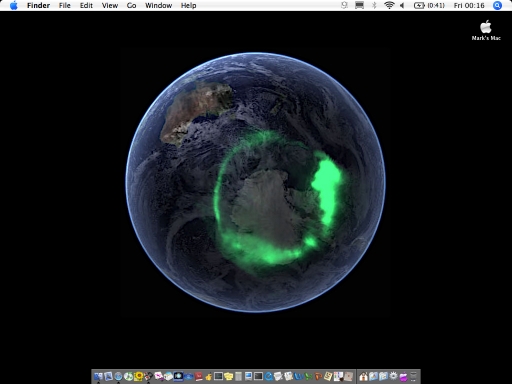Open the blue QuickTime Player icon
Viewport: 512px width, 384px height.
point(269,376)
